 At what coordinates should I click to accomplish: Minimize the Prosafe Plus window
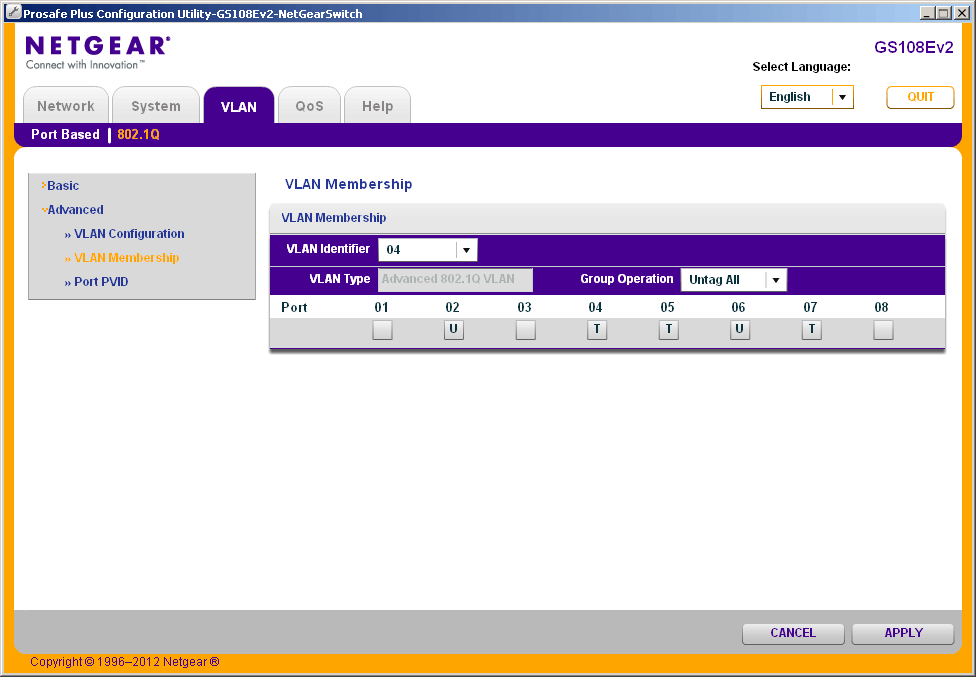pyautogui.click(x=928, y=13)
